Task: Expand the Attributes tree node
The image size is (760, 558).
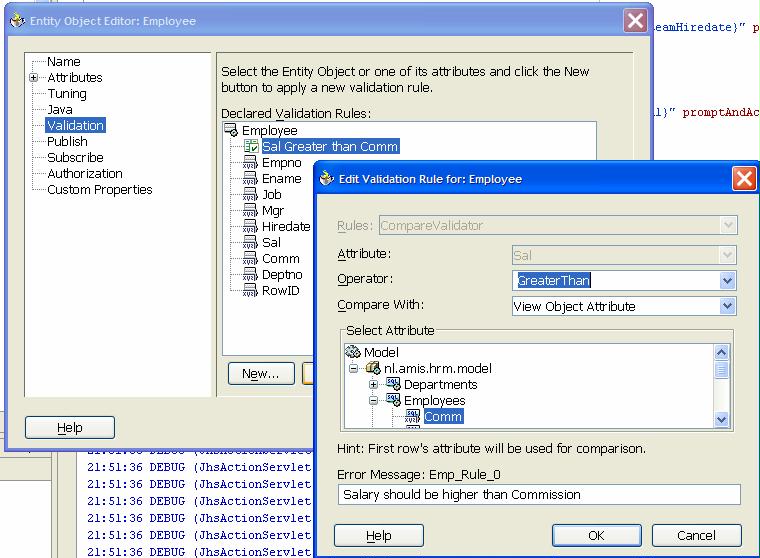Action: [34, 78]
